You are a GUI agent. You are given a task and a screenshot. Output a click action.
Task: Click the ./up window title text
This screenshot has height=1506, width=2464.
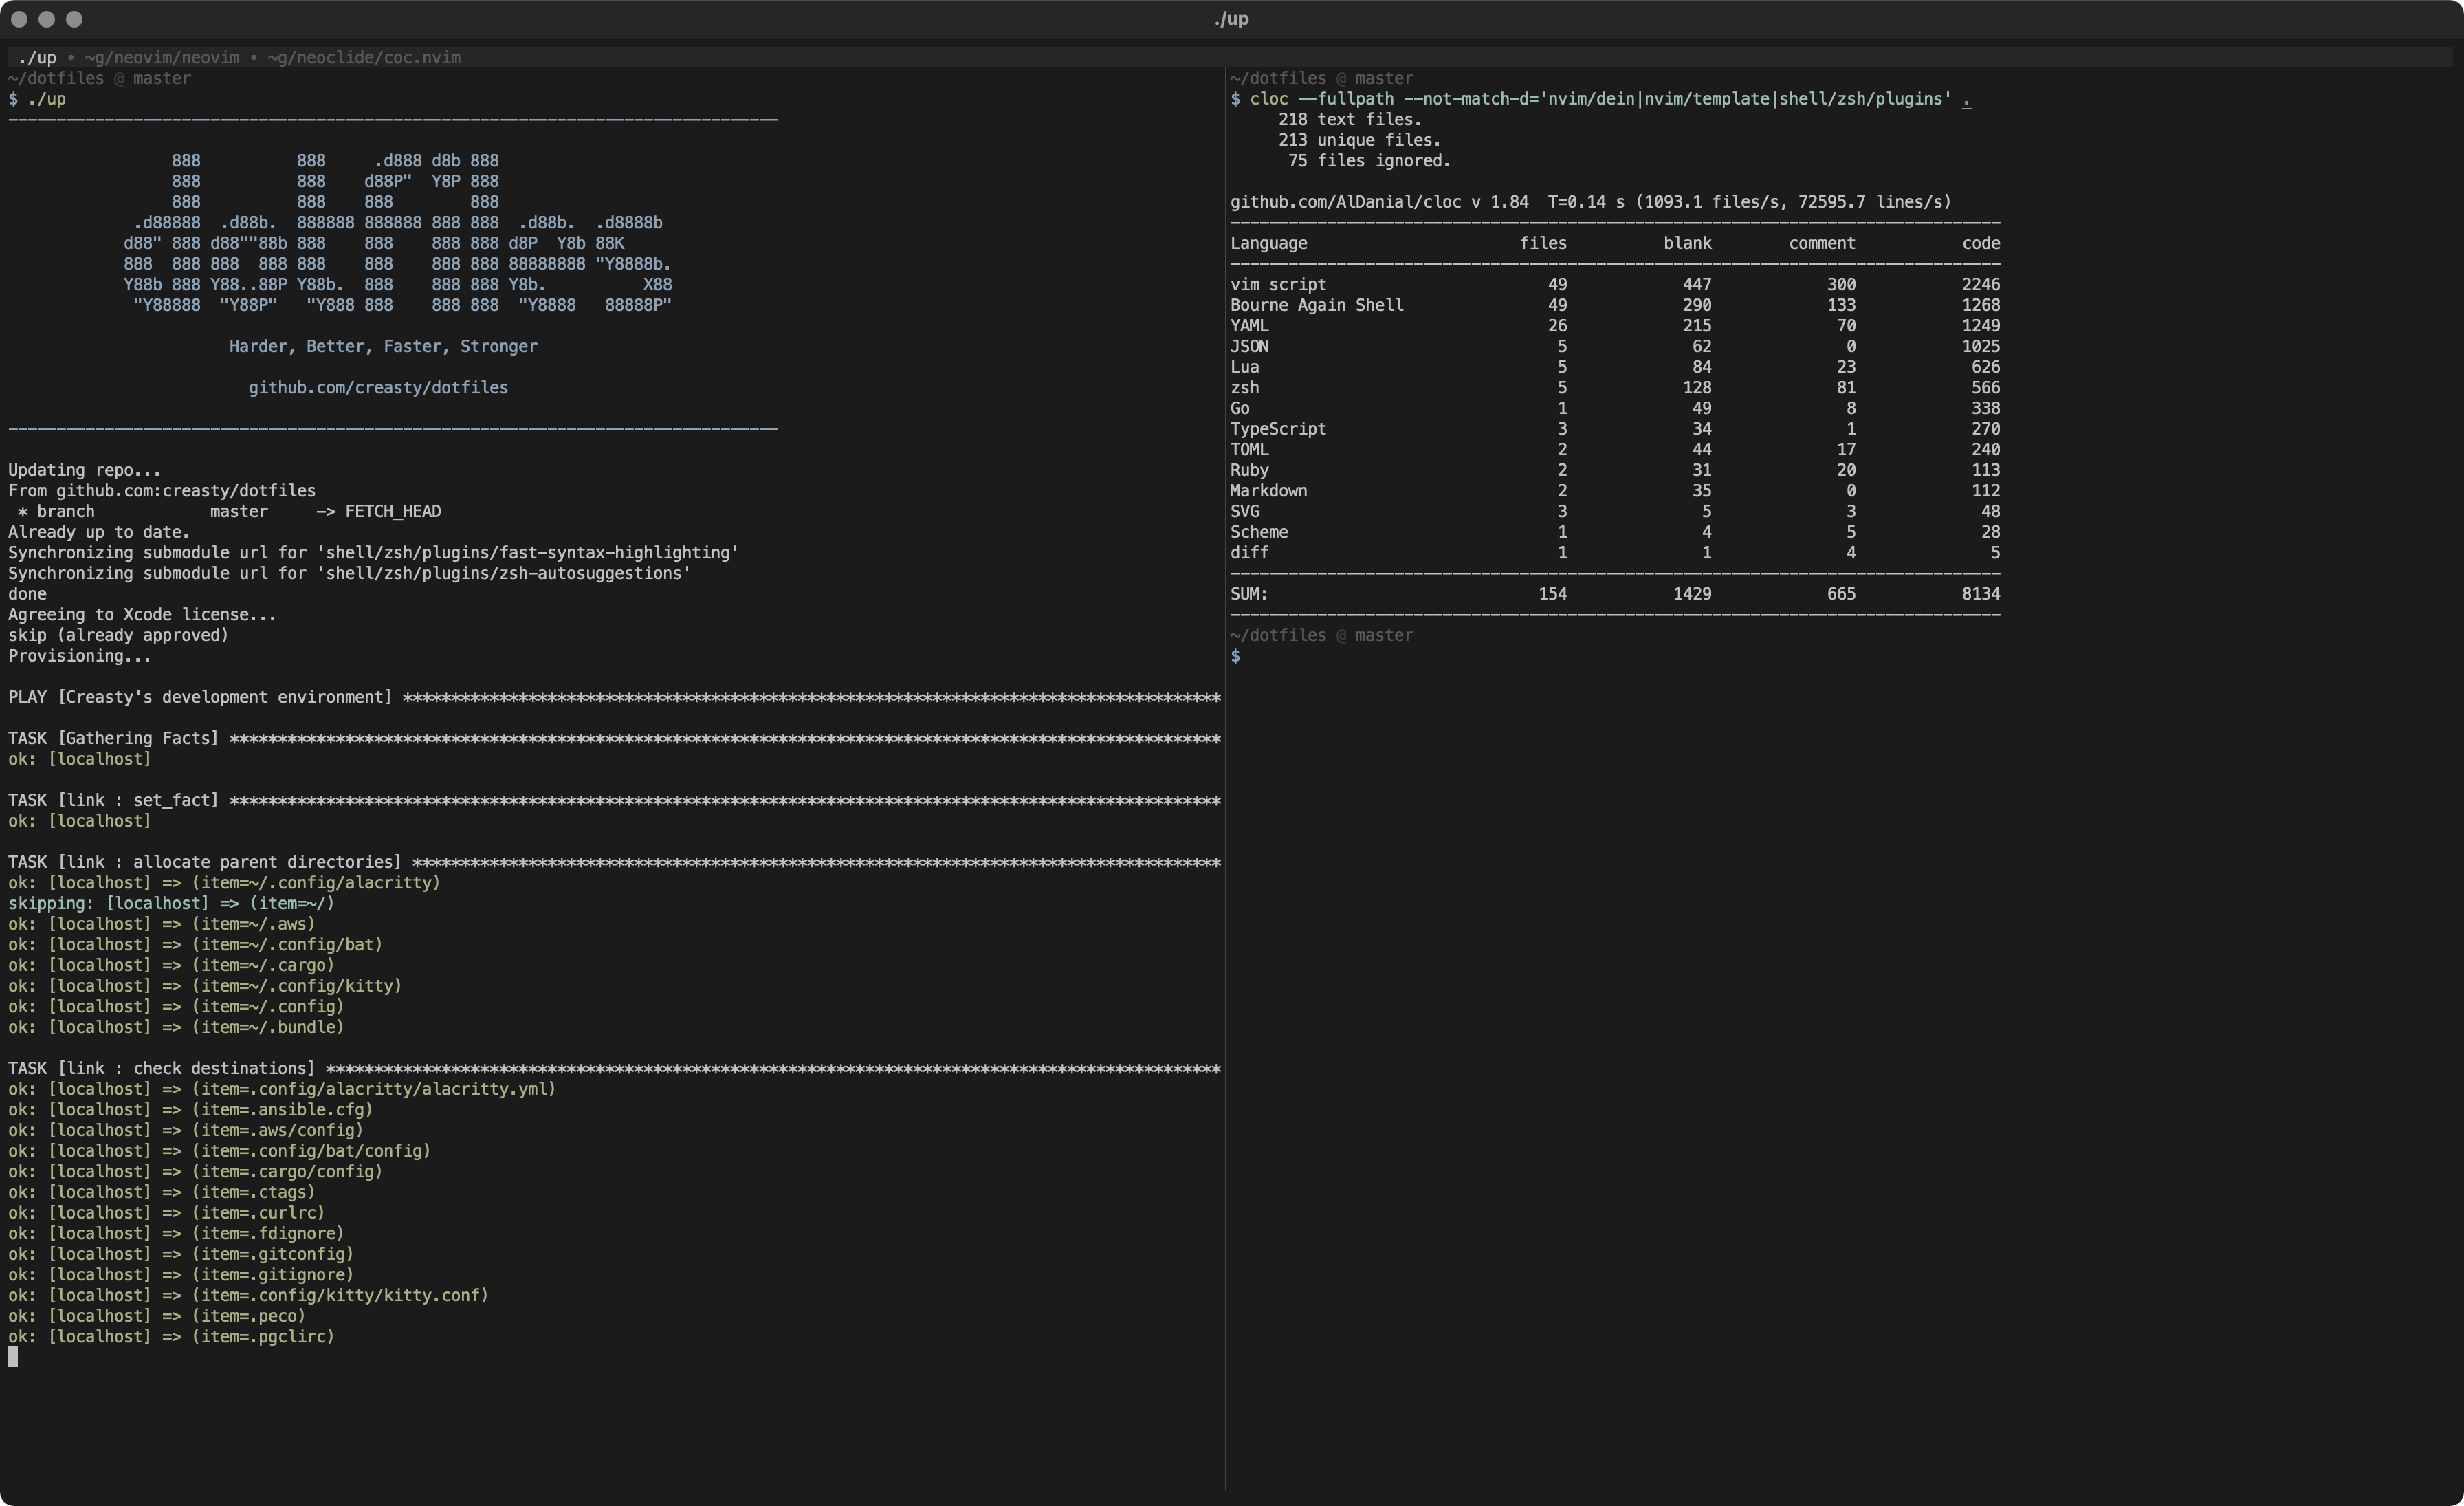[x=1231, y=19]
